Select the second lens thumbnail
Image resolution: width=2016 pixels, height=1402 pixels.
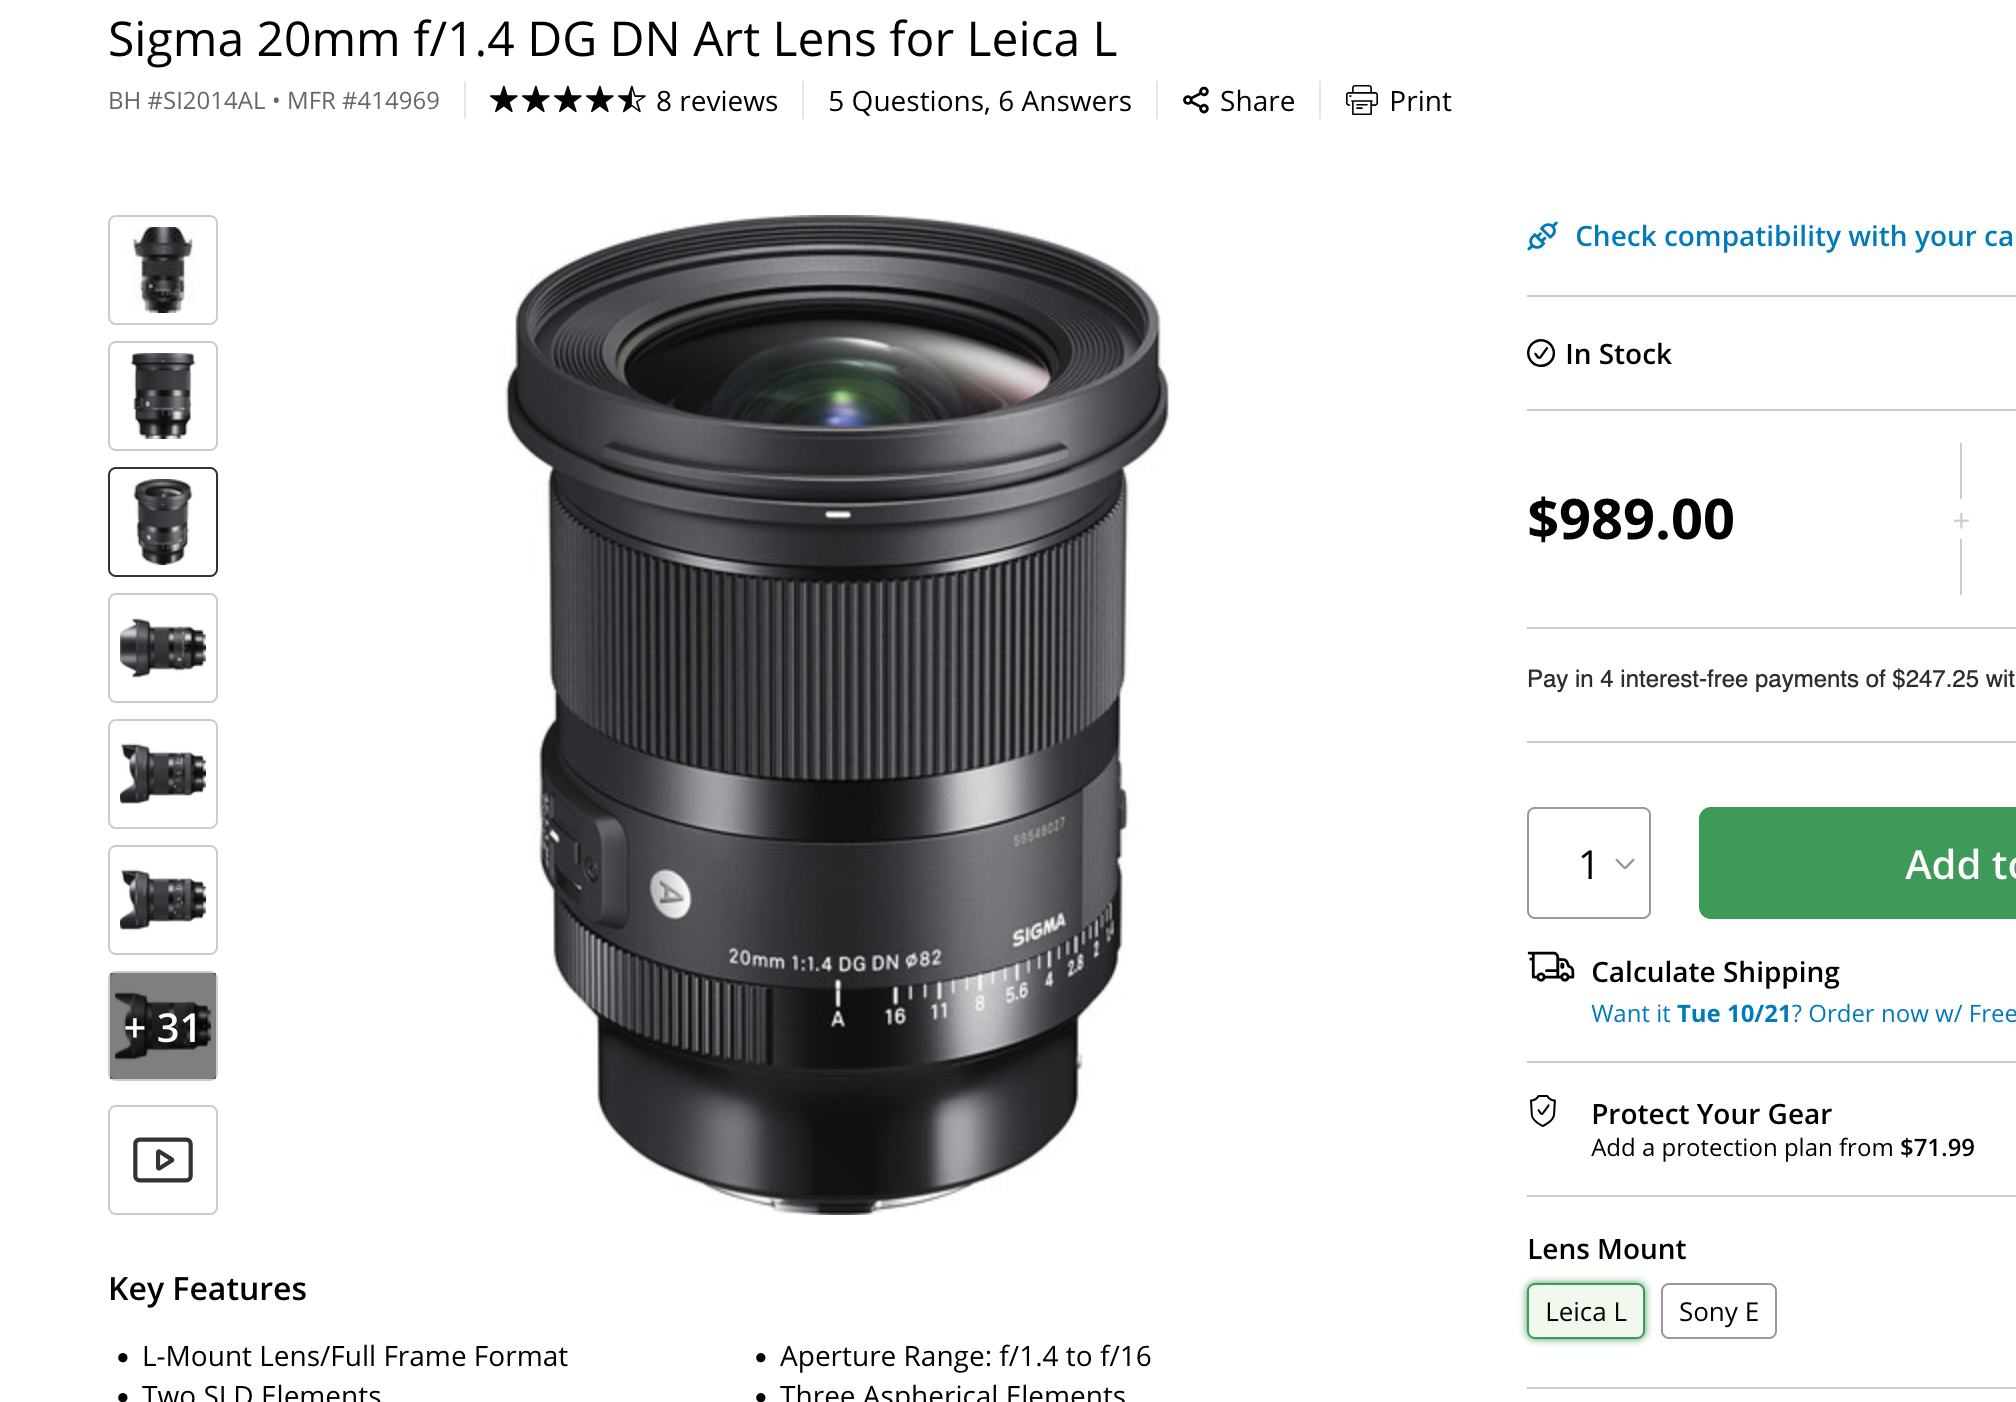[x=163, y=396]
